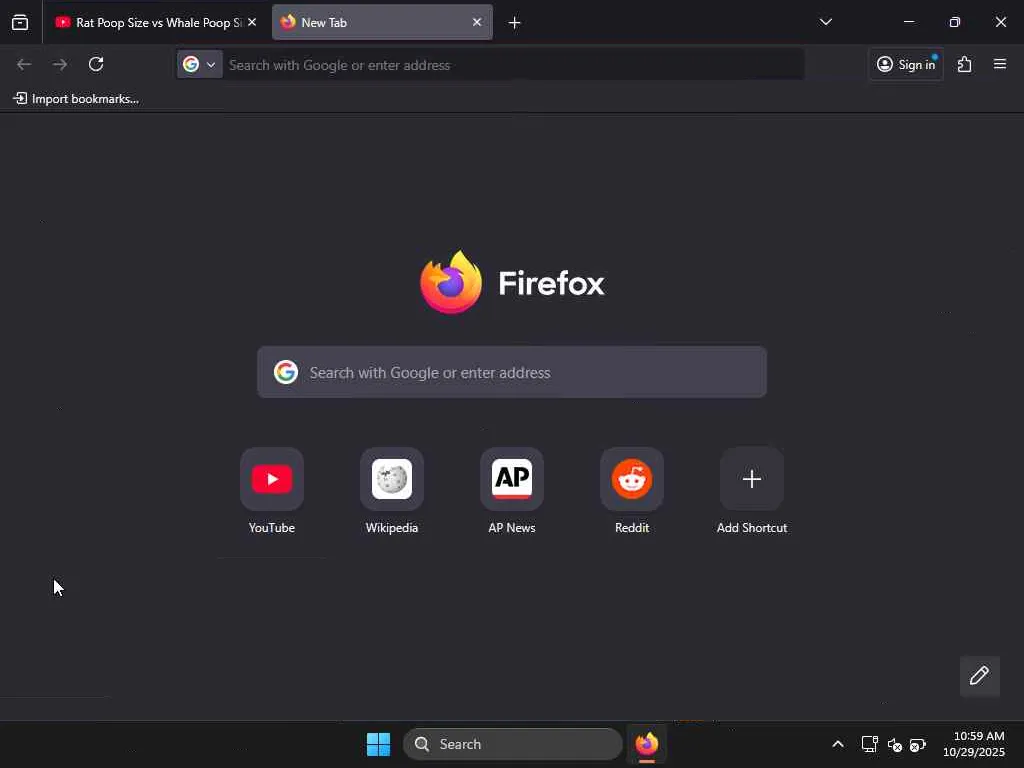Open the Reddit shortcut tile
The height and width of the screenshot is (768, 1024).
tap(632, 479)
